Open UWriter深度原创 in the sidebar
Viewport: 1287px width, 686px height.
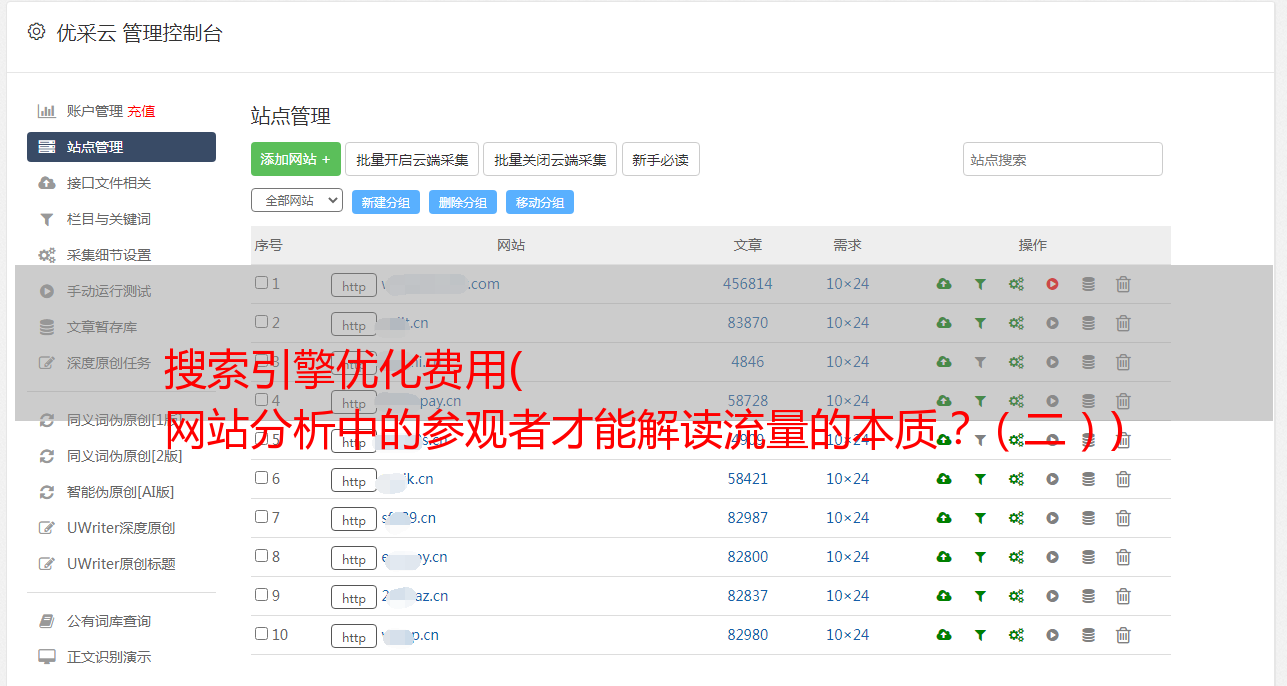tap(121, 528)
